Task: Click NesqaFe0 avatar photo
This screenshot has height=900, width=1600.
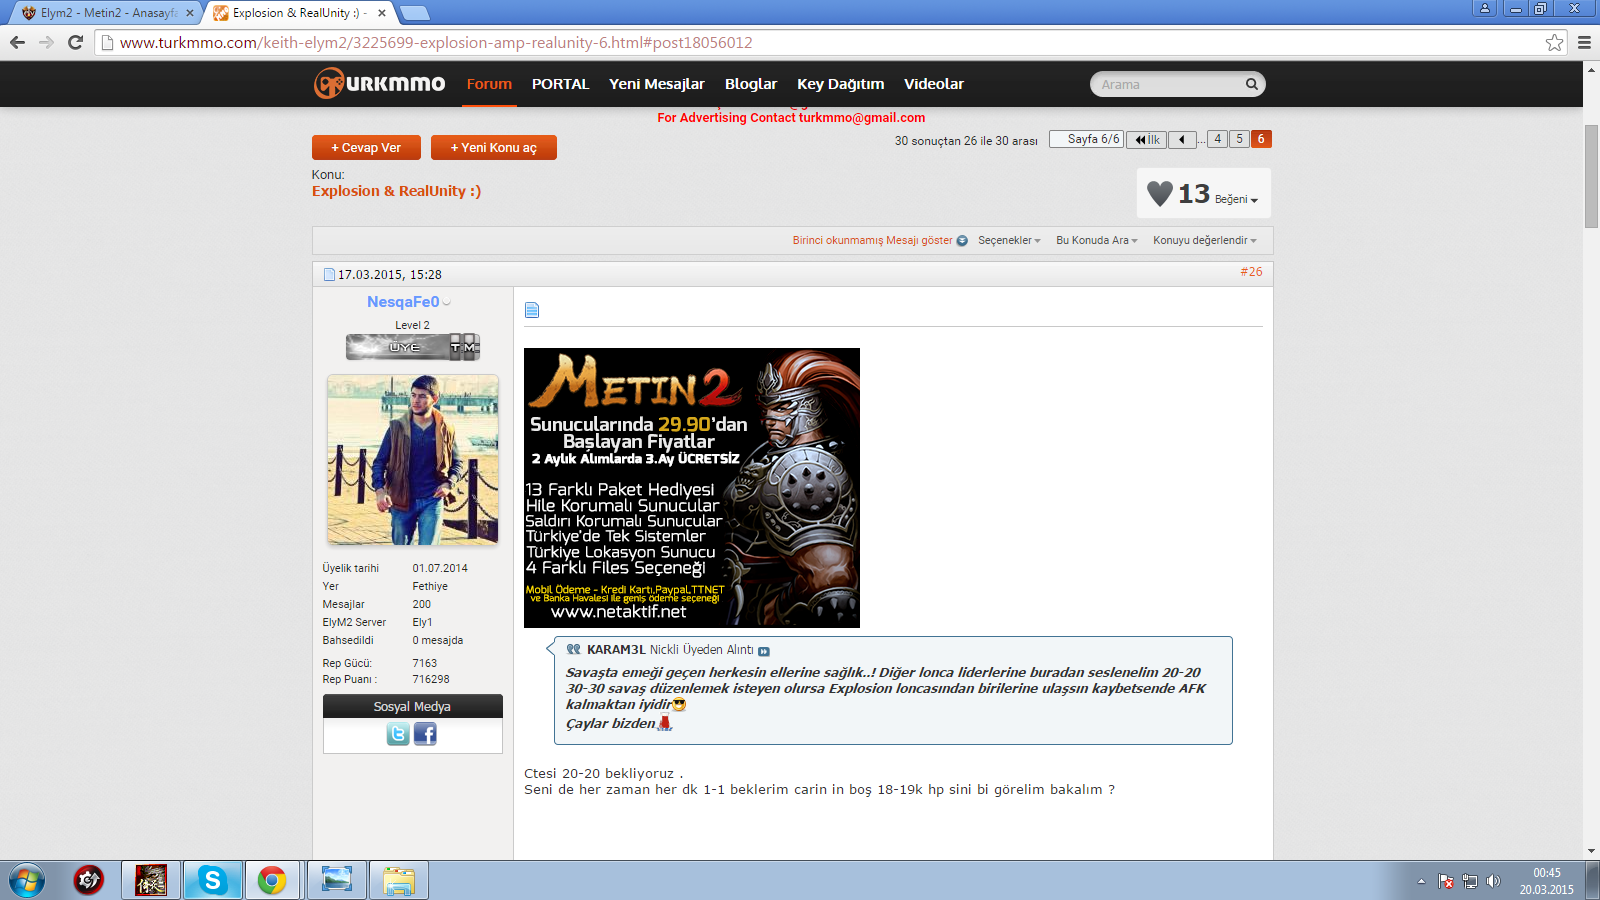Action: [412, 460]
